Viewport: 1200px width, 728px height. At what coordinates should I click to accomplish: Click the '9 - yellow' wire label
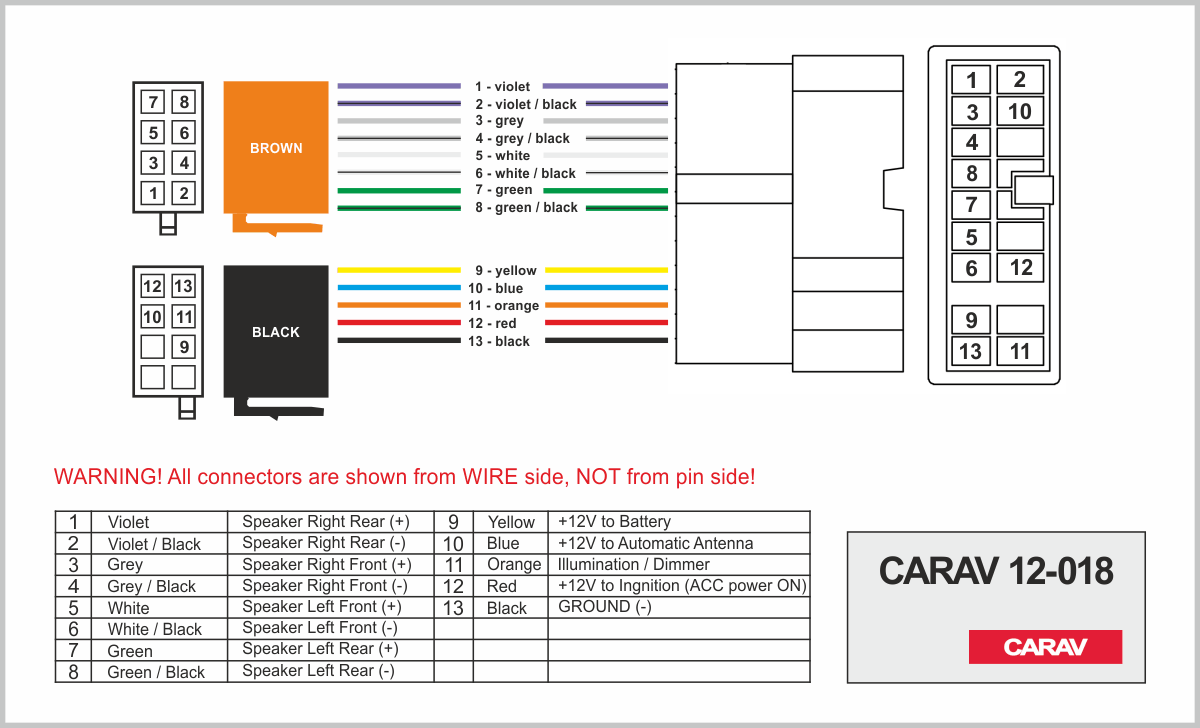tap(505, 270)
